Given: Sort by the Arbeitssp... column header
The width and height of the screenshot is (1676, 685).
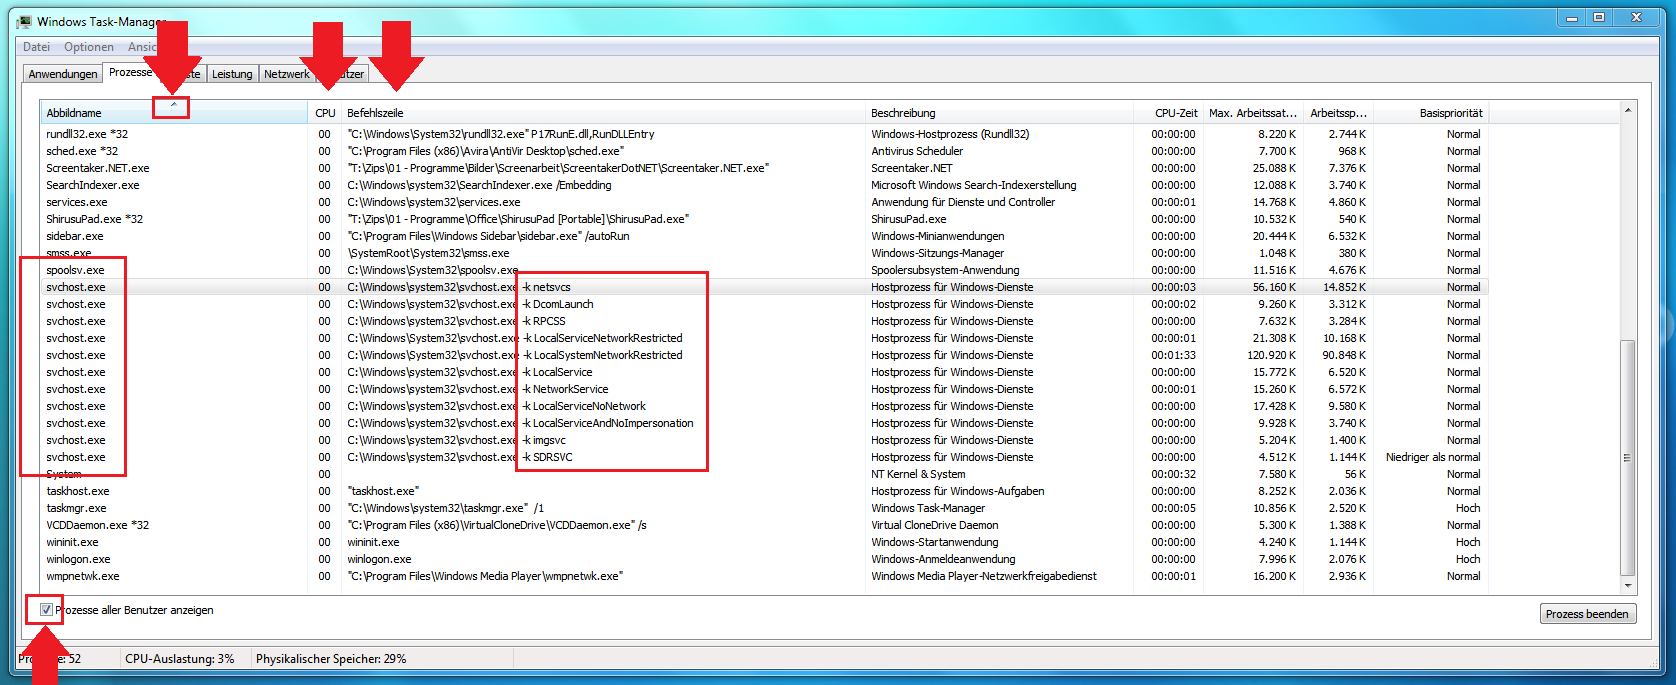Looking at the screenshot, I should click(x=1337, y=113).
